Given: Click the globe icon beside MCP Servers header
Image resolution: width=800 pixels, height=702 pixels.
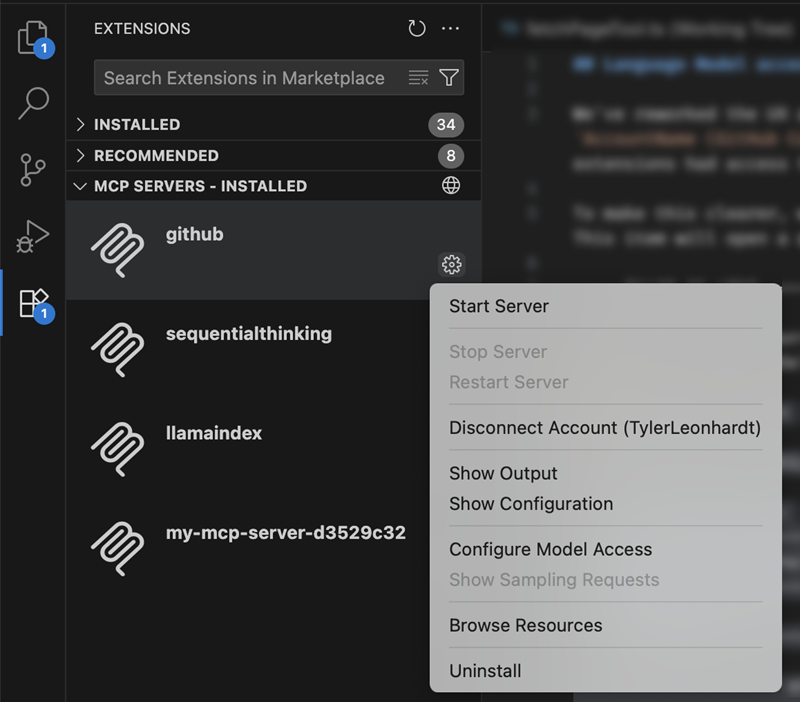Looking at the screenshot, I should (450, 186).
